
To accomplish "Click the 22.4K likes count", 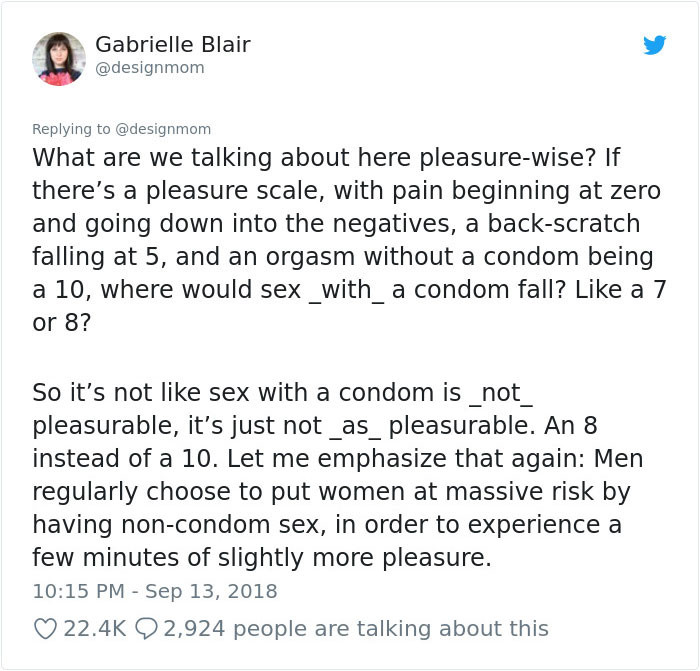I will 94,628.
